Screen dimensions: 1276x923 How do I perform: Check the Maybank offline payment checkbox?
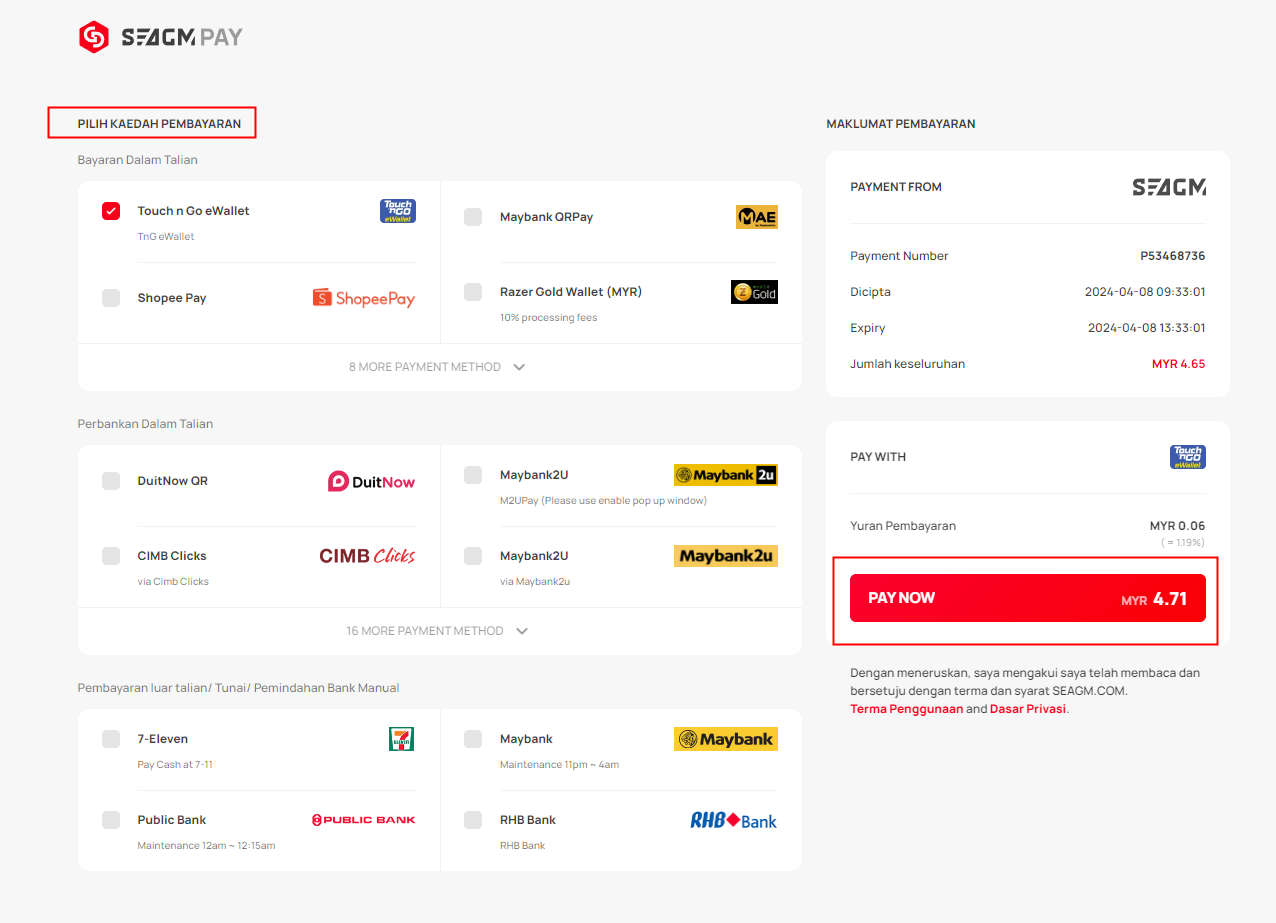473,739
